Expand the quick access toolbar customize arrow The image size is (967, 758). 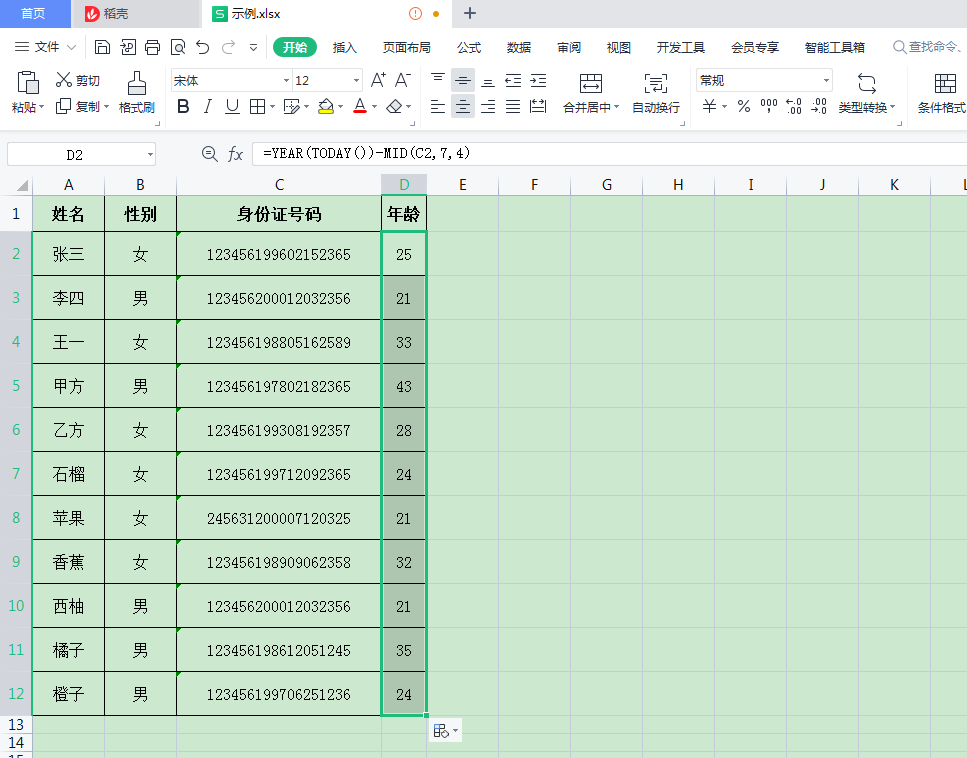click(x=253, y=47)
